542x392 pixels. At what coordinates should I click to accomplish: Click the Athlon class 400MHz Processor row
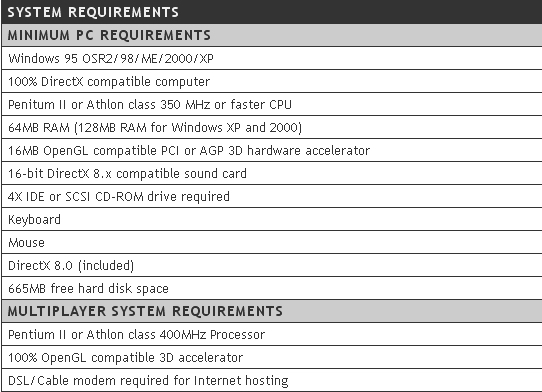(x=272, y=334)
